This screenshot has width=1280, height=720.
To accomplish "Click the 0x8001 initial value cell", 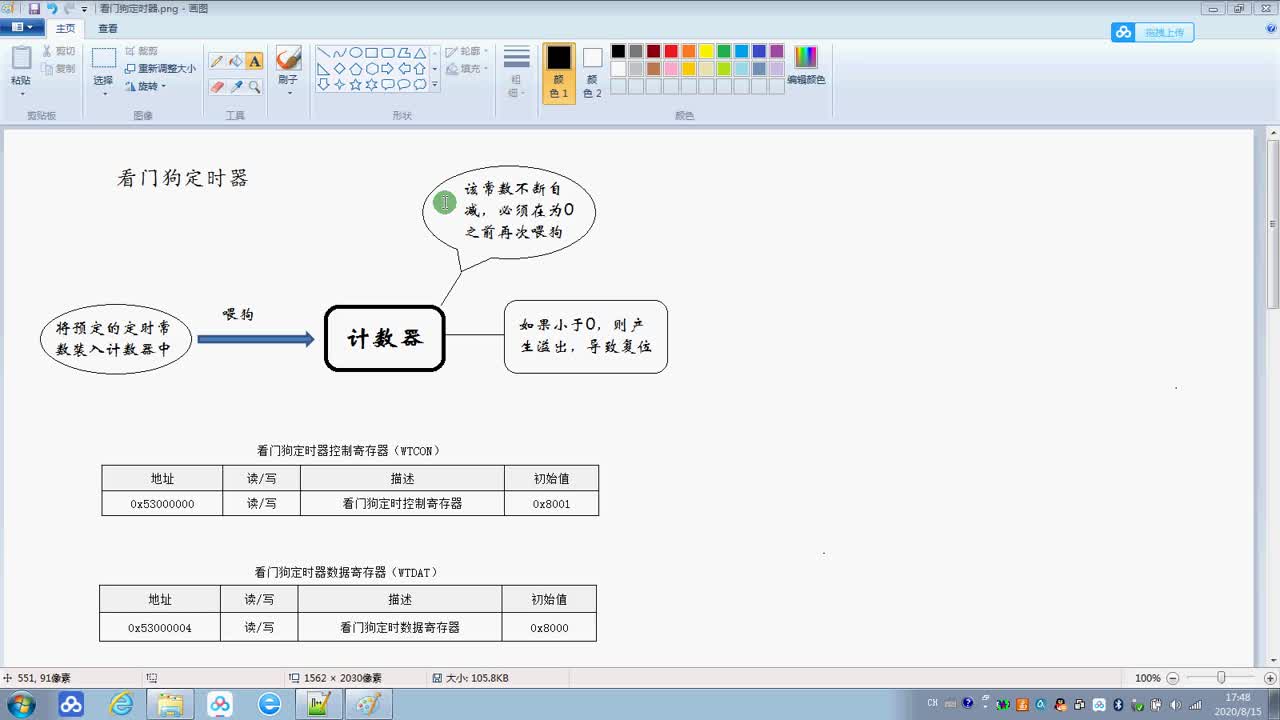I will coord(551,504).
